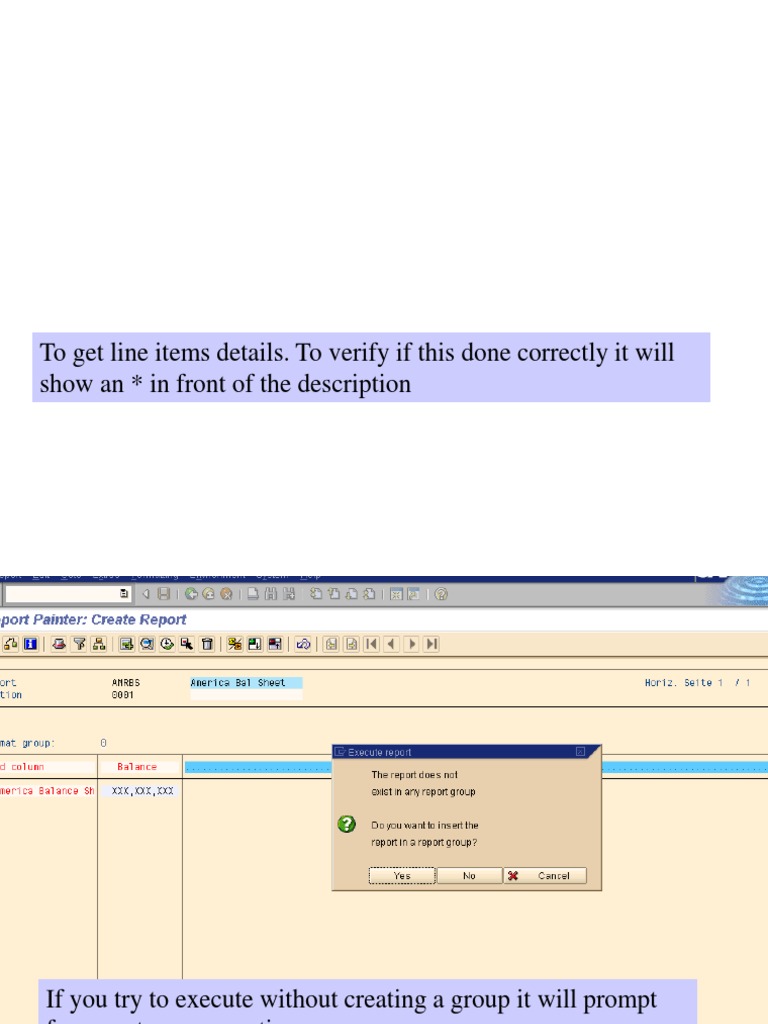Click the report name AMRBS
768x1024 pixels.
pos(125,682)
